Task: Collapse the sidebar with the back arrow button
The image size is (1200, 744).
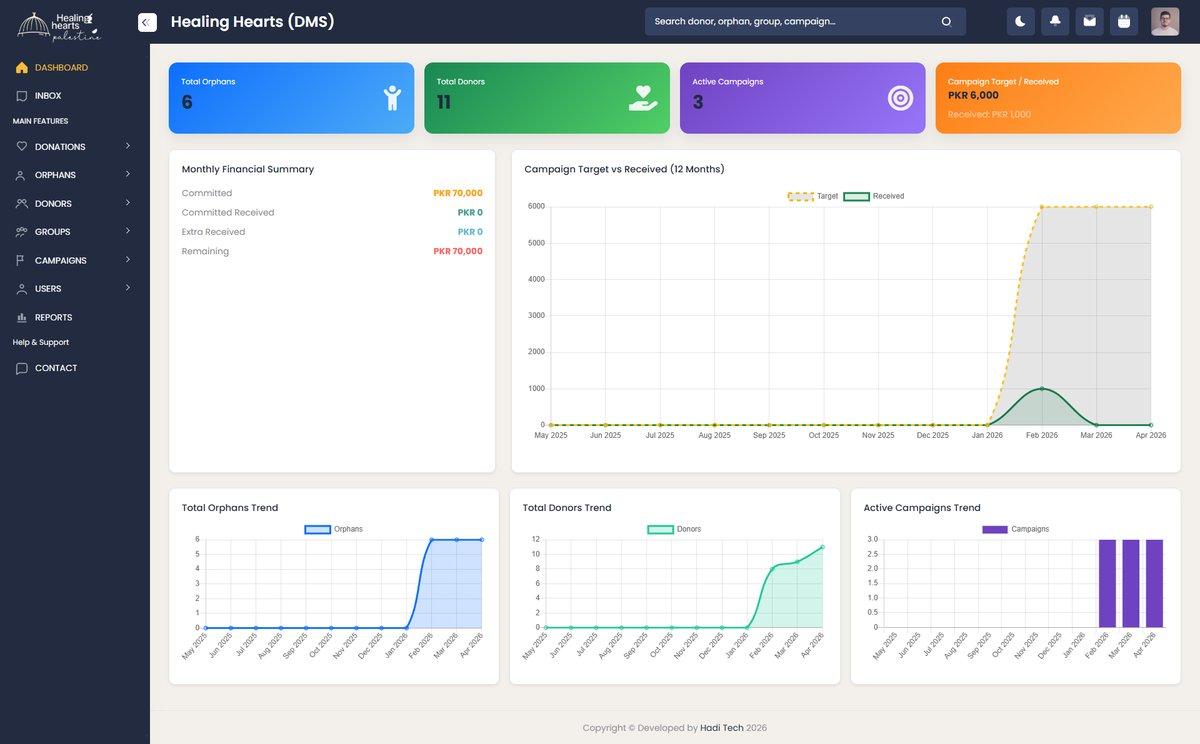Action: (x=147, y=22)
